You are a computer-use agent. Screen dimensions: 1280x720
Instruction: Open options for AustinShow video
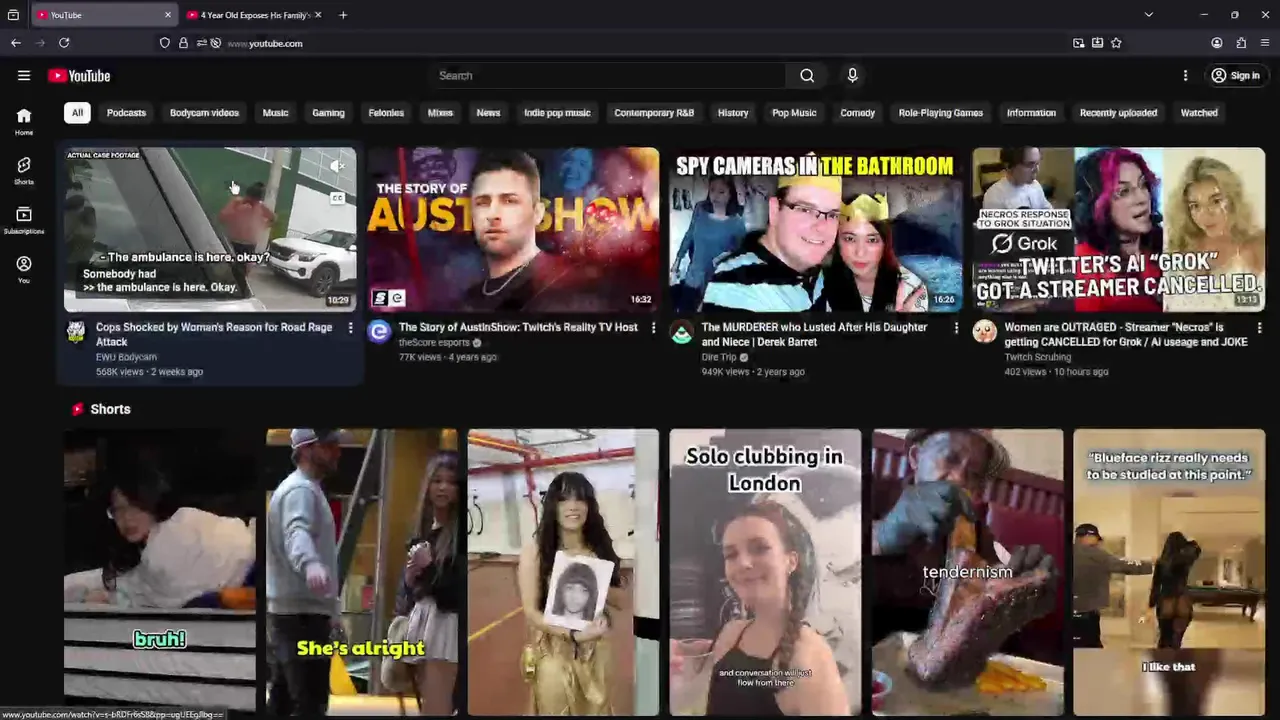[653, 328]
